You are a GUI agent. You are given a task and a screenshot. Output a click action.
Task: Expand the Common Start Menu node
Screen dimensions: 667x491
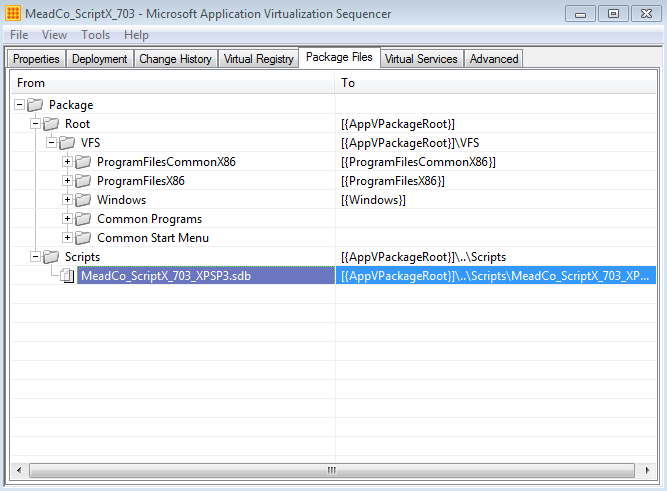pyautogui.click(x=67, y=237)
